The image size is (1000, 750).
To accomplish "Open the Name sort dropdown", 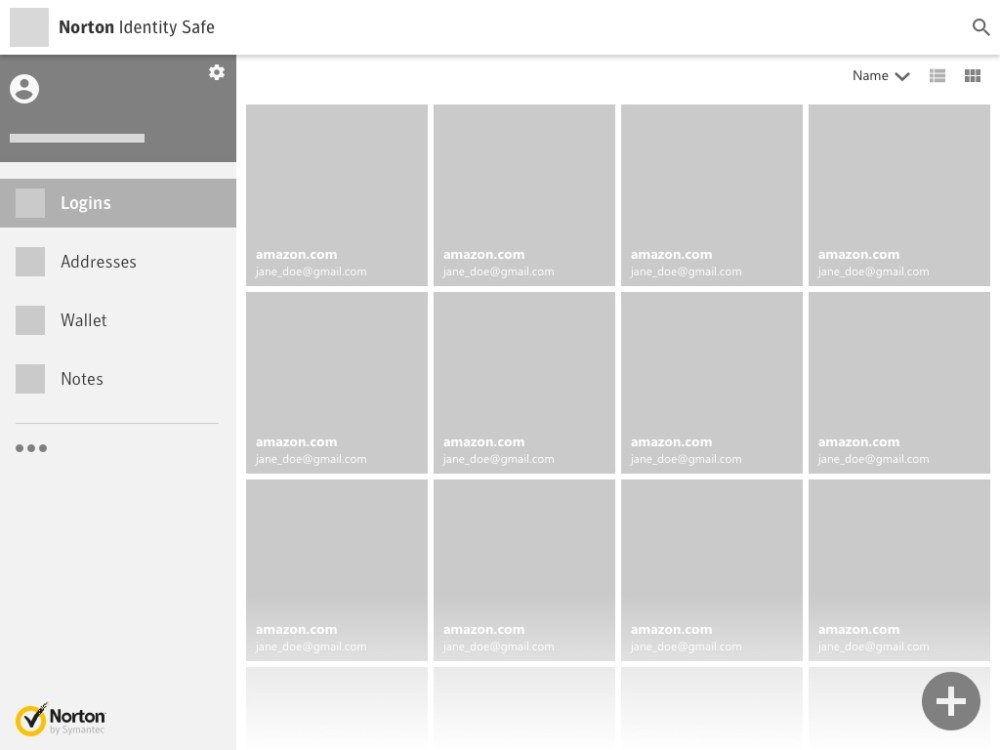I will click(x=870, y=76).
